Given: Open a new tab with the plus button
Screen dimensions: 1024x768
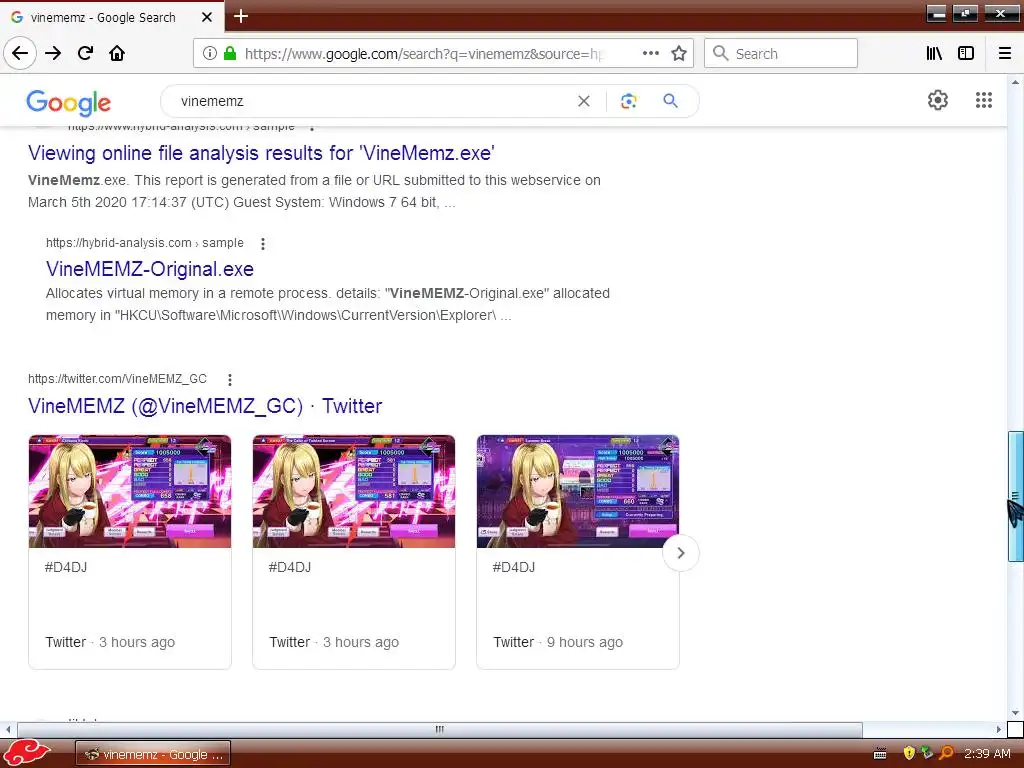Looking at the screenshot, I should click(241, 16).
